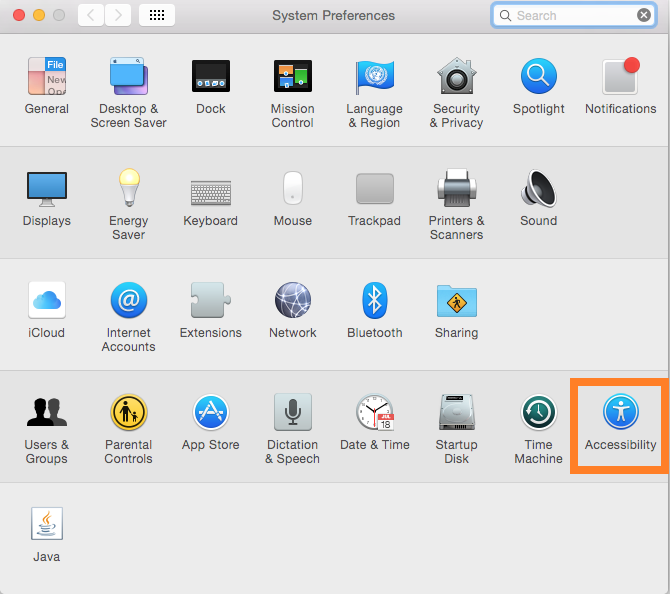This screenshot has height=594, width=670.
Task: Click the Show All grid button
Action: [x=157, y=15]
